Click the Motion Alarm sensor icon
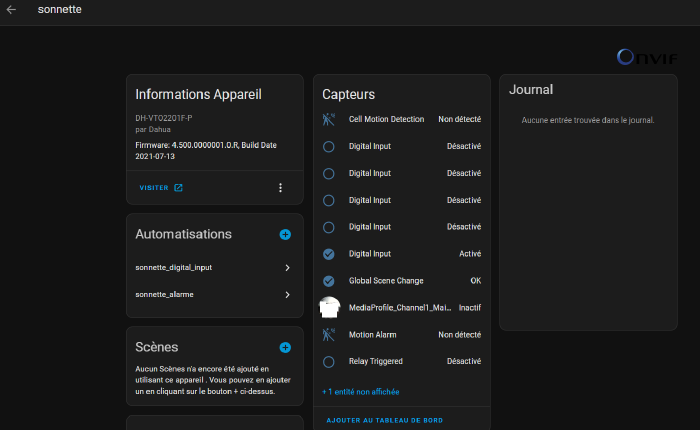Image resolution: width=700 pixels, height=430 pixels. click(x=328, y=335)
